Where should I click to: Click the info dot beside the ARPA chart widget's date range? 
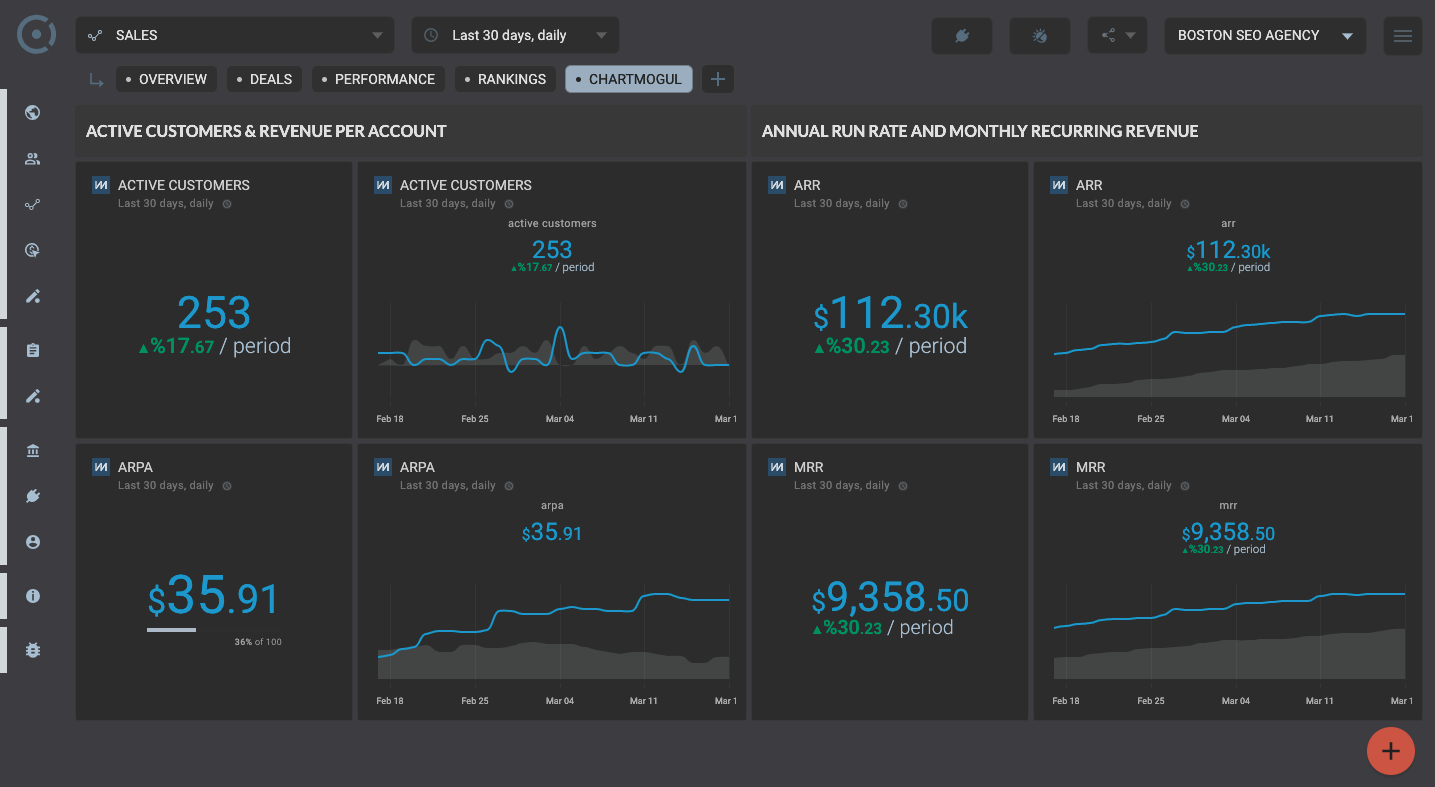pos(509,486)
